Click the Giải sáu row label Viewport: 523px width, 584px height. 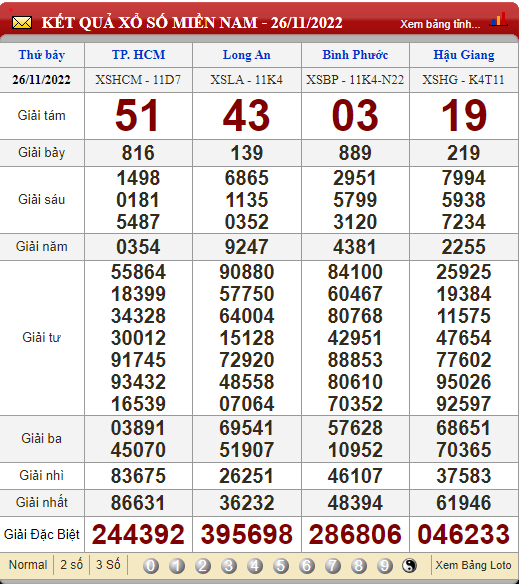(x=42, y=200)
